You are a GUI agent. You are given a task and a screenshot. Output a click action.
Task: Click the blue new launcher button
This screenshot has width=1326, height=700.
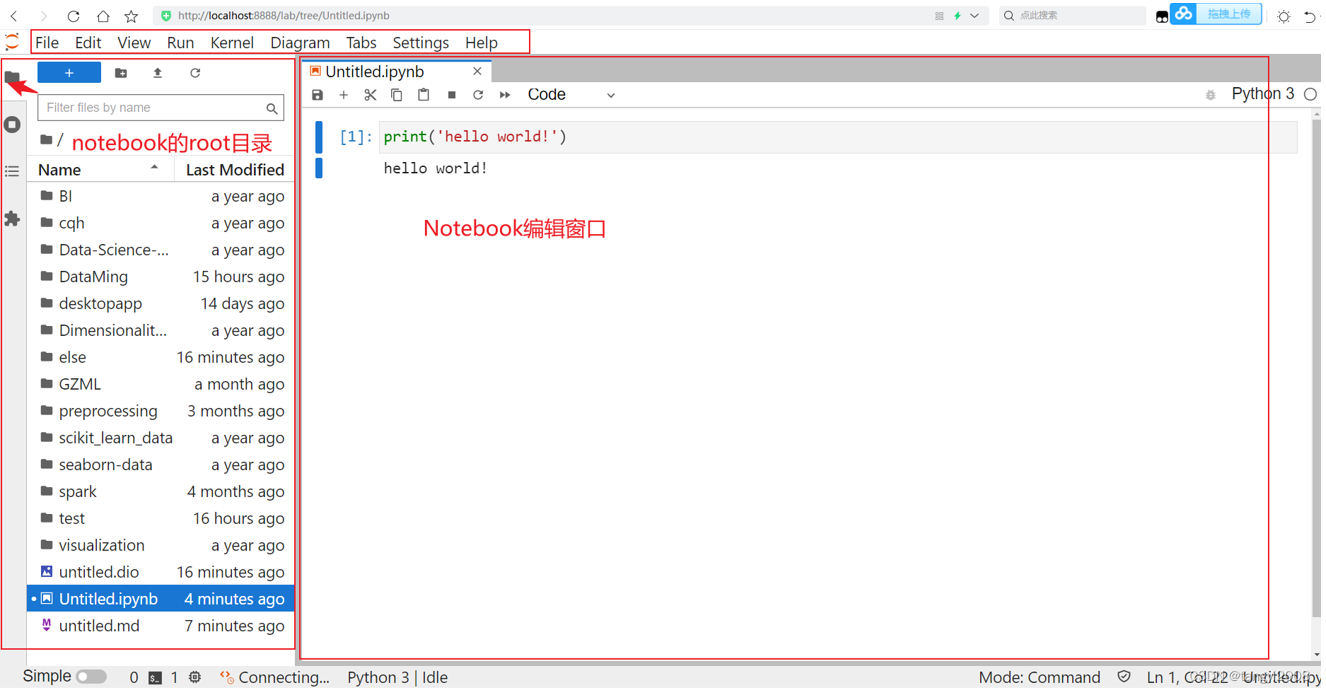click(x=69, y=74)
